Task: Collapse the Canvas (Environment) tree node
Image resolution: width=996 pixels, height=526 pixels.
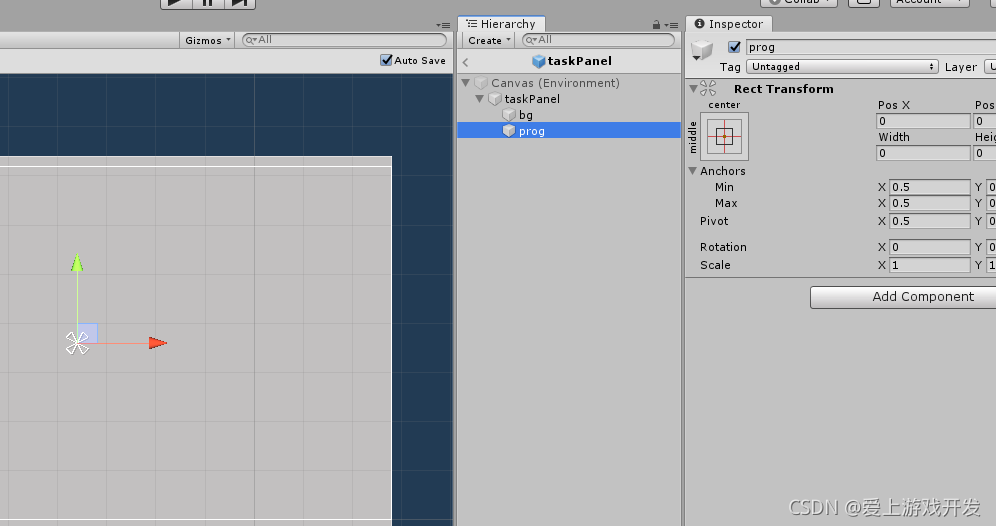Action: (466, 83)
